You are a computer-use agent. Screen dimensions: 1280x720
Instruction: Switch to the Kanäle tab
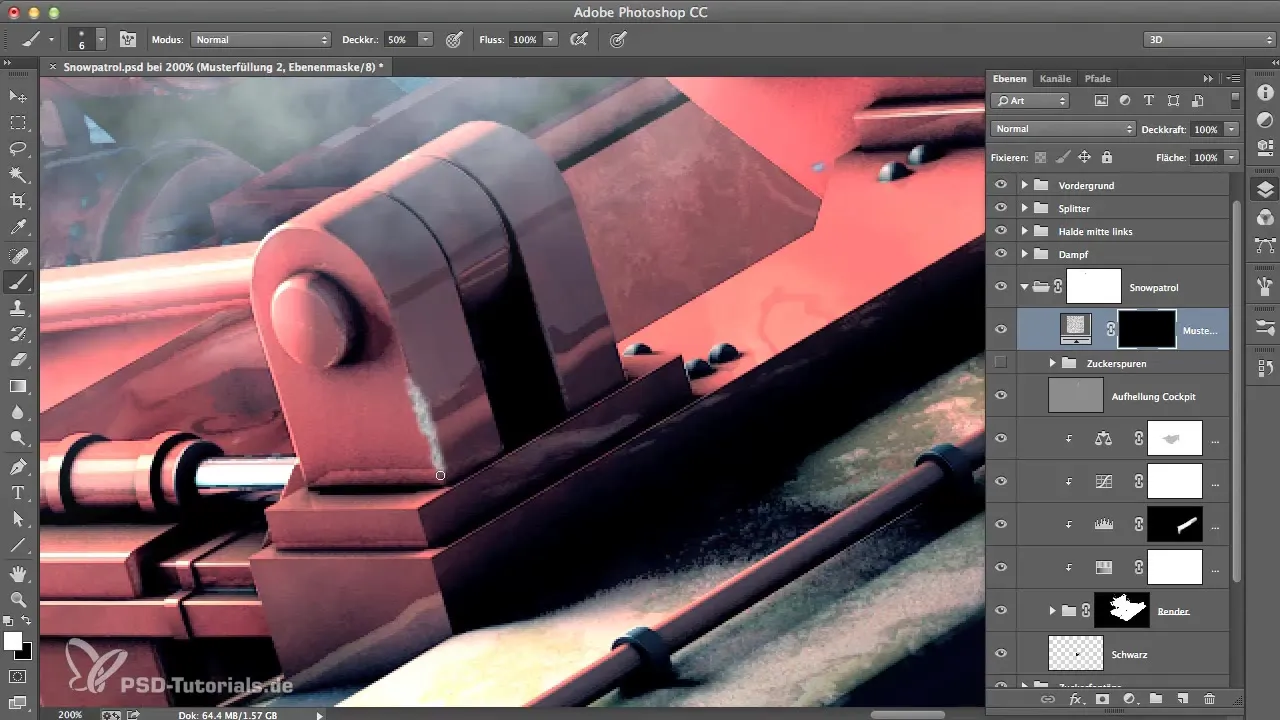point(1055,78)
